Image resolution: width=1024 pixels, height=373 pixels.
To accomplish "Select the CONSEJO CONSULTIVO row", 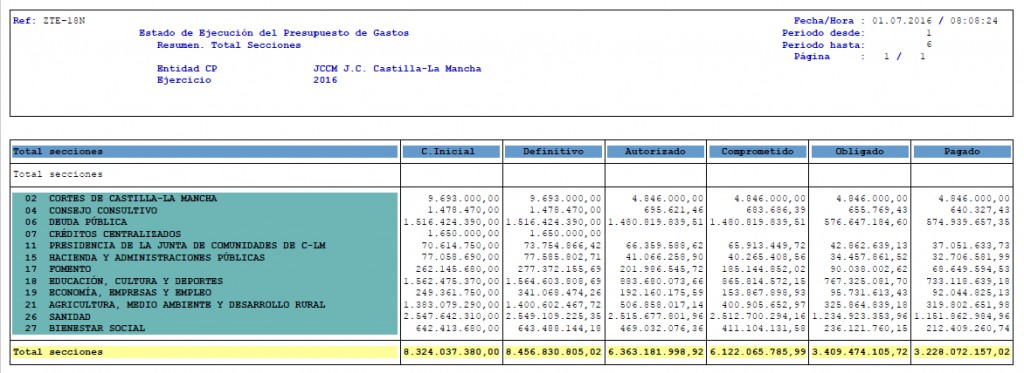I will point(204,210).
